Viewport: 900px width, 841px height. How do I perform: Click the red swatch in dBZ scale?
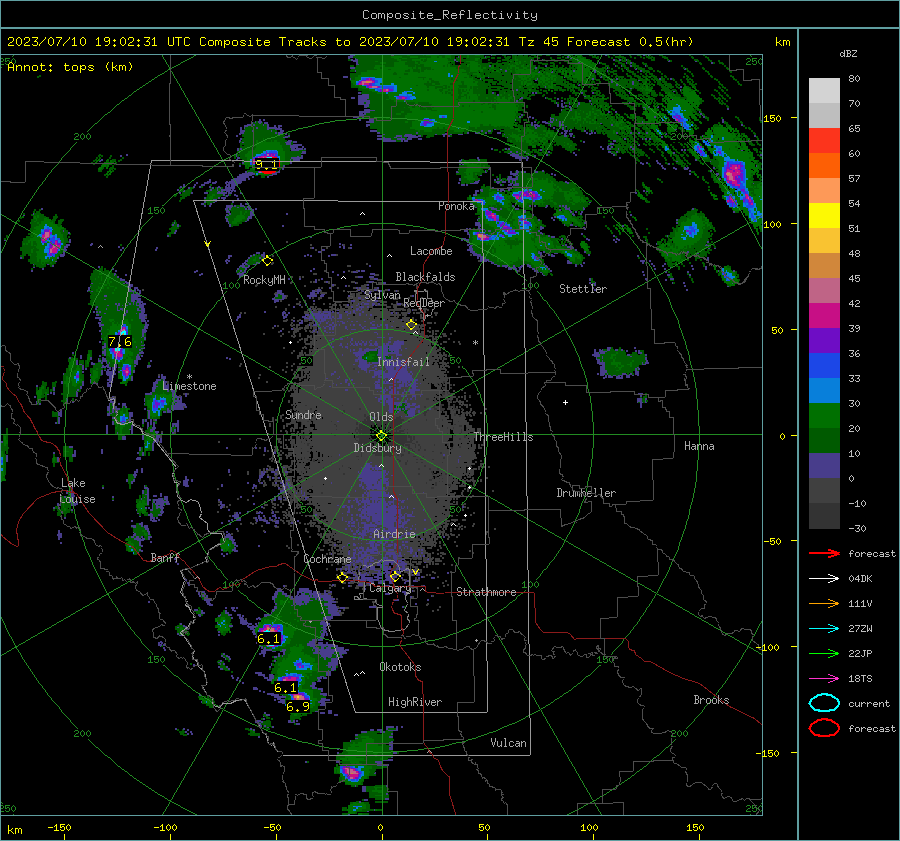coord(824,141)
